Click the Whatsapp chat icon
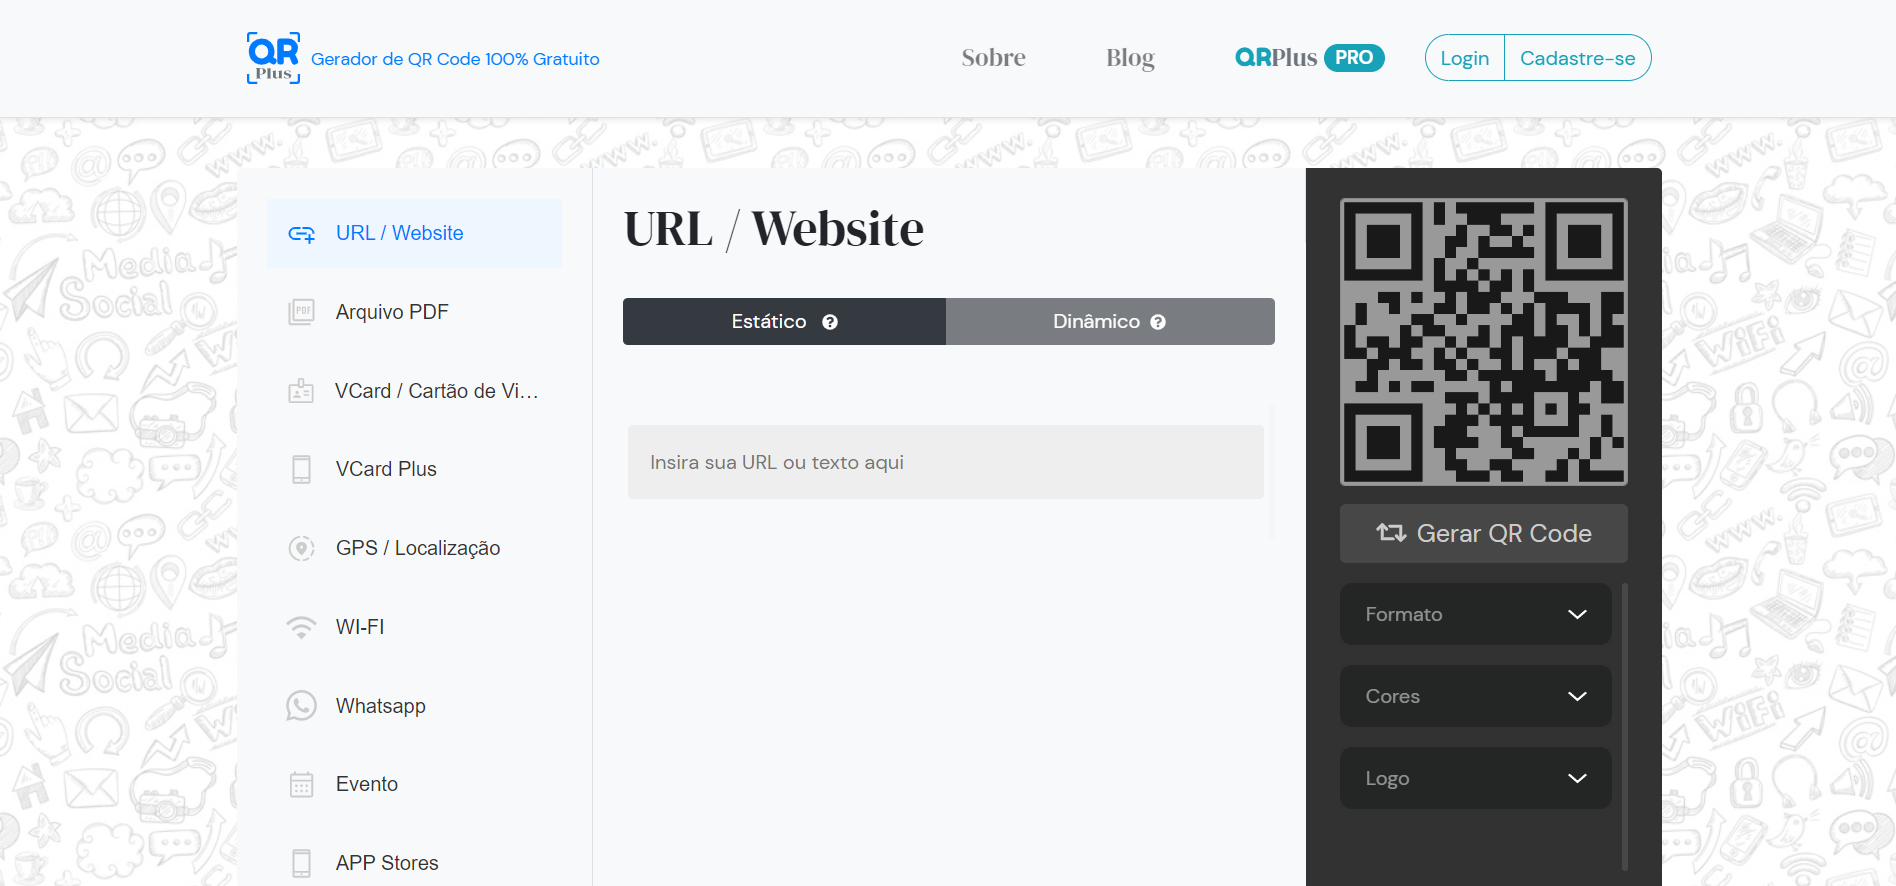The image size is (1896, 886). 301,706
